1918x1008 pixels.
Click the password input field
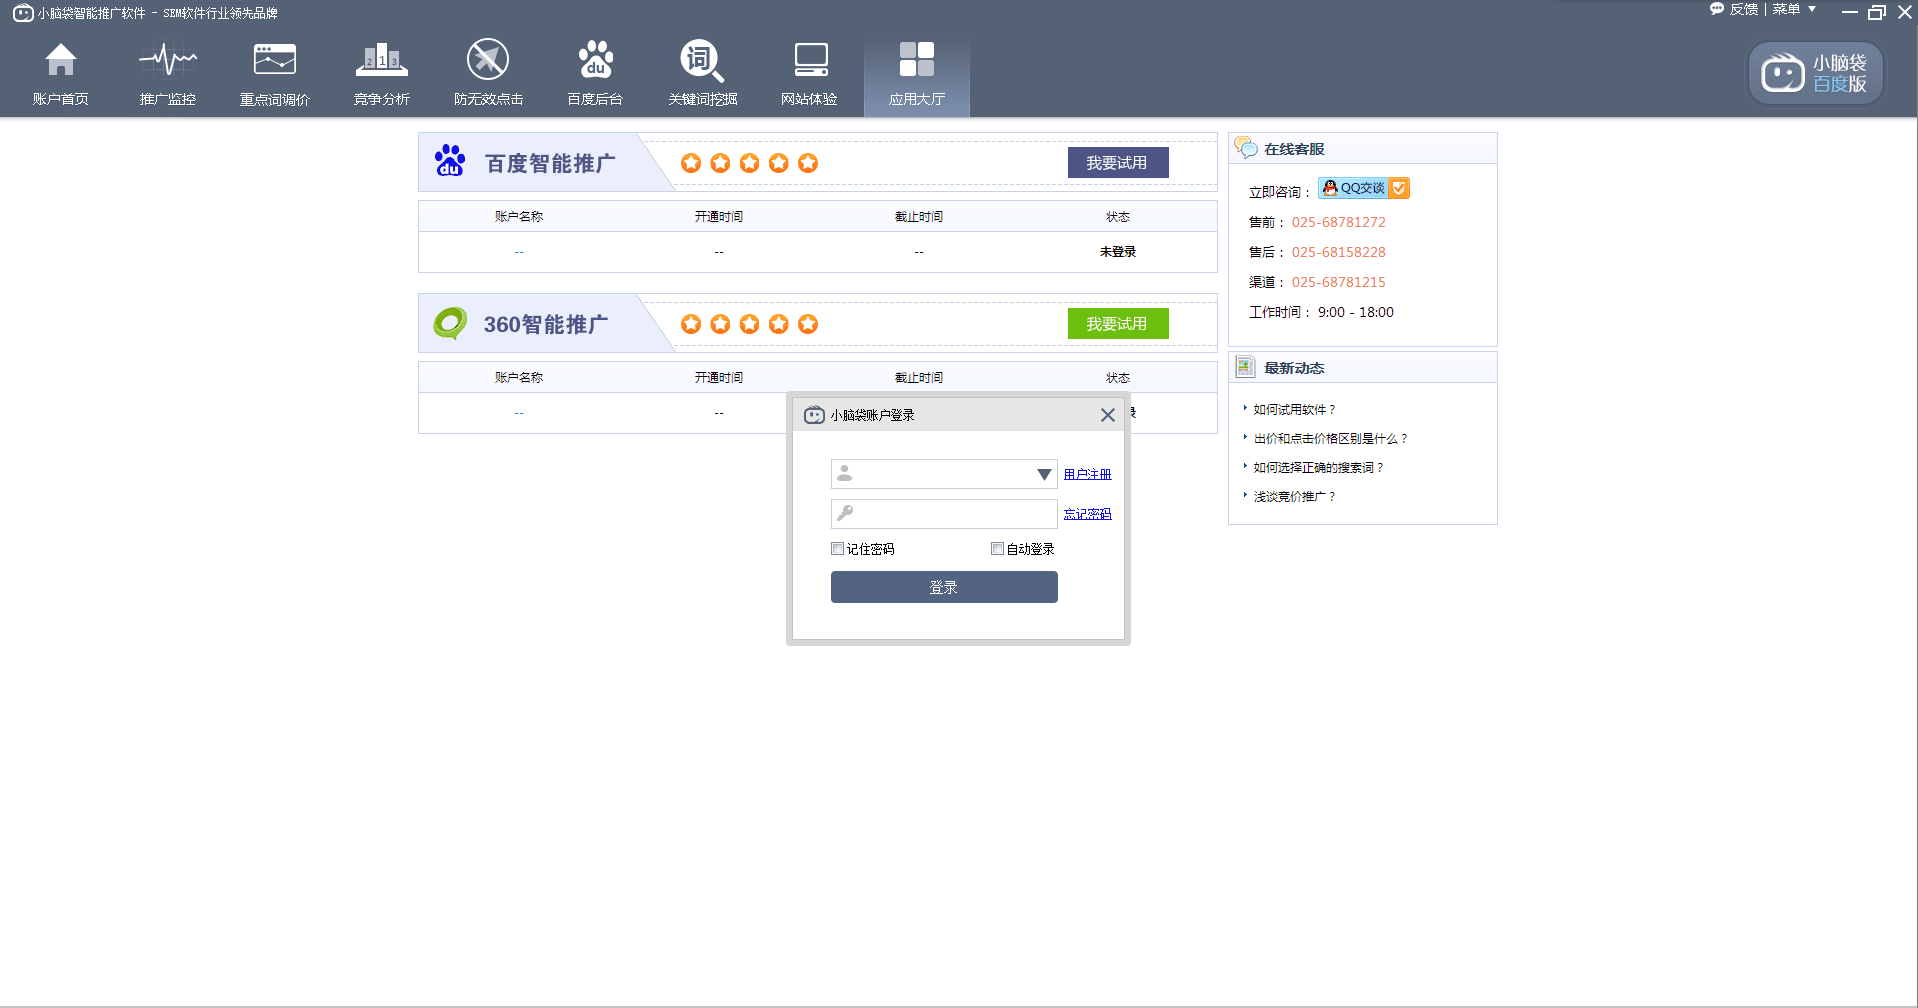944,514
